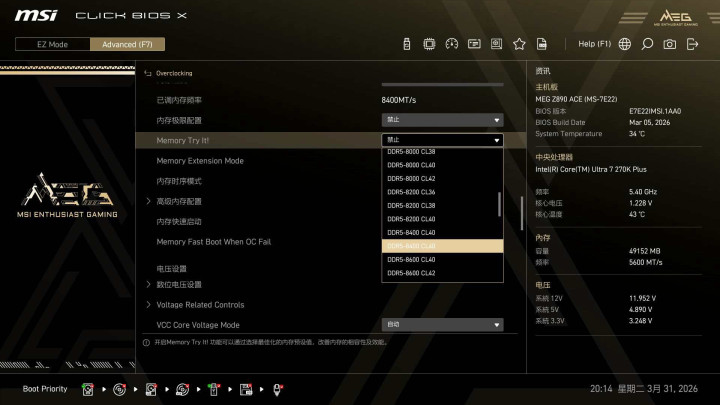Click the Intel Core Ultra 7 processor name

coord(591,169)
